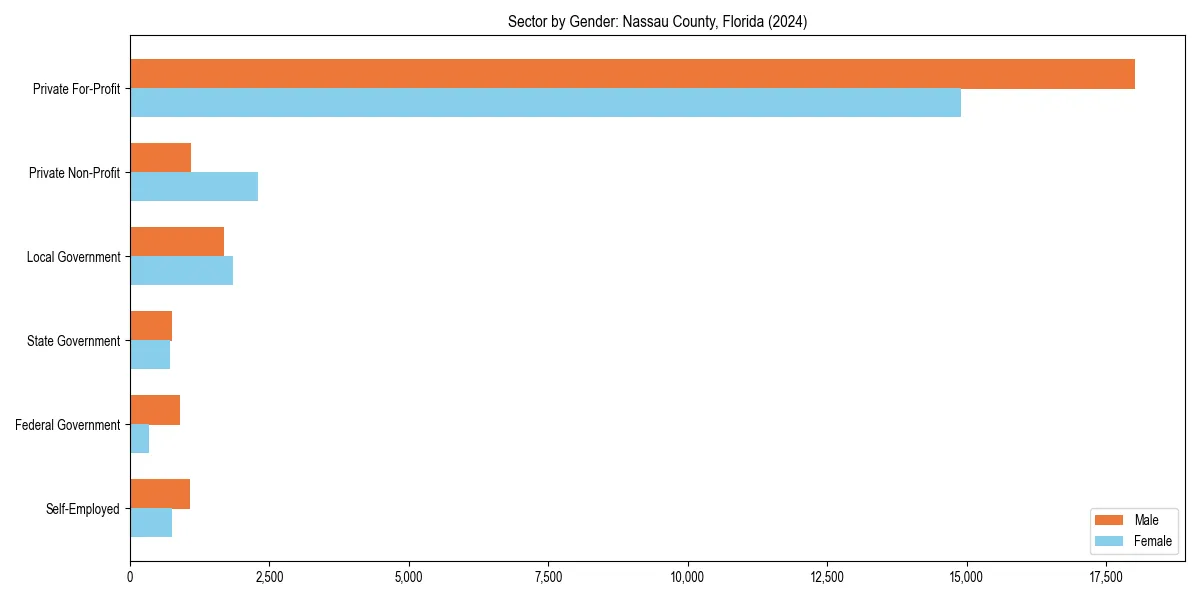This screenshot has height=600, width=1200.
Task: Click the Private For-Profit axis label
Action: (76, 89)
